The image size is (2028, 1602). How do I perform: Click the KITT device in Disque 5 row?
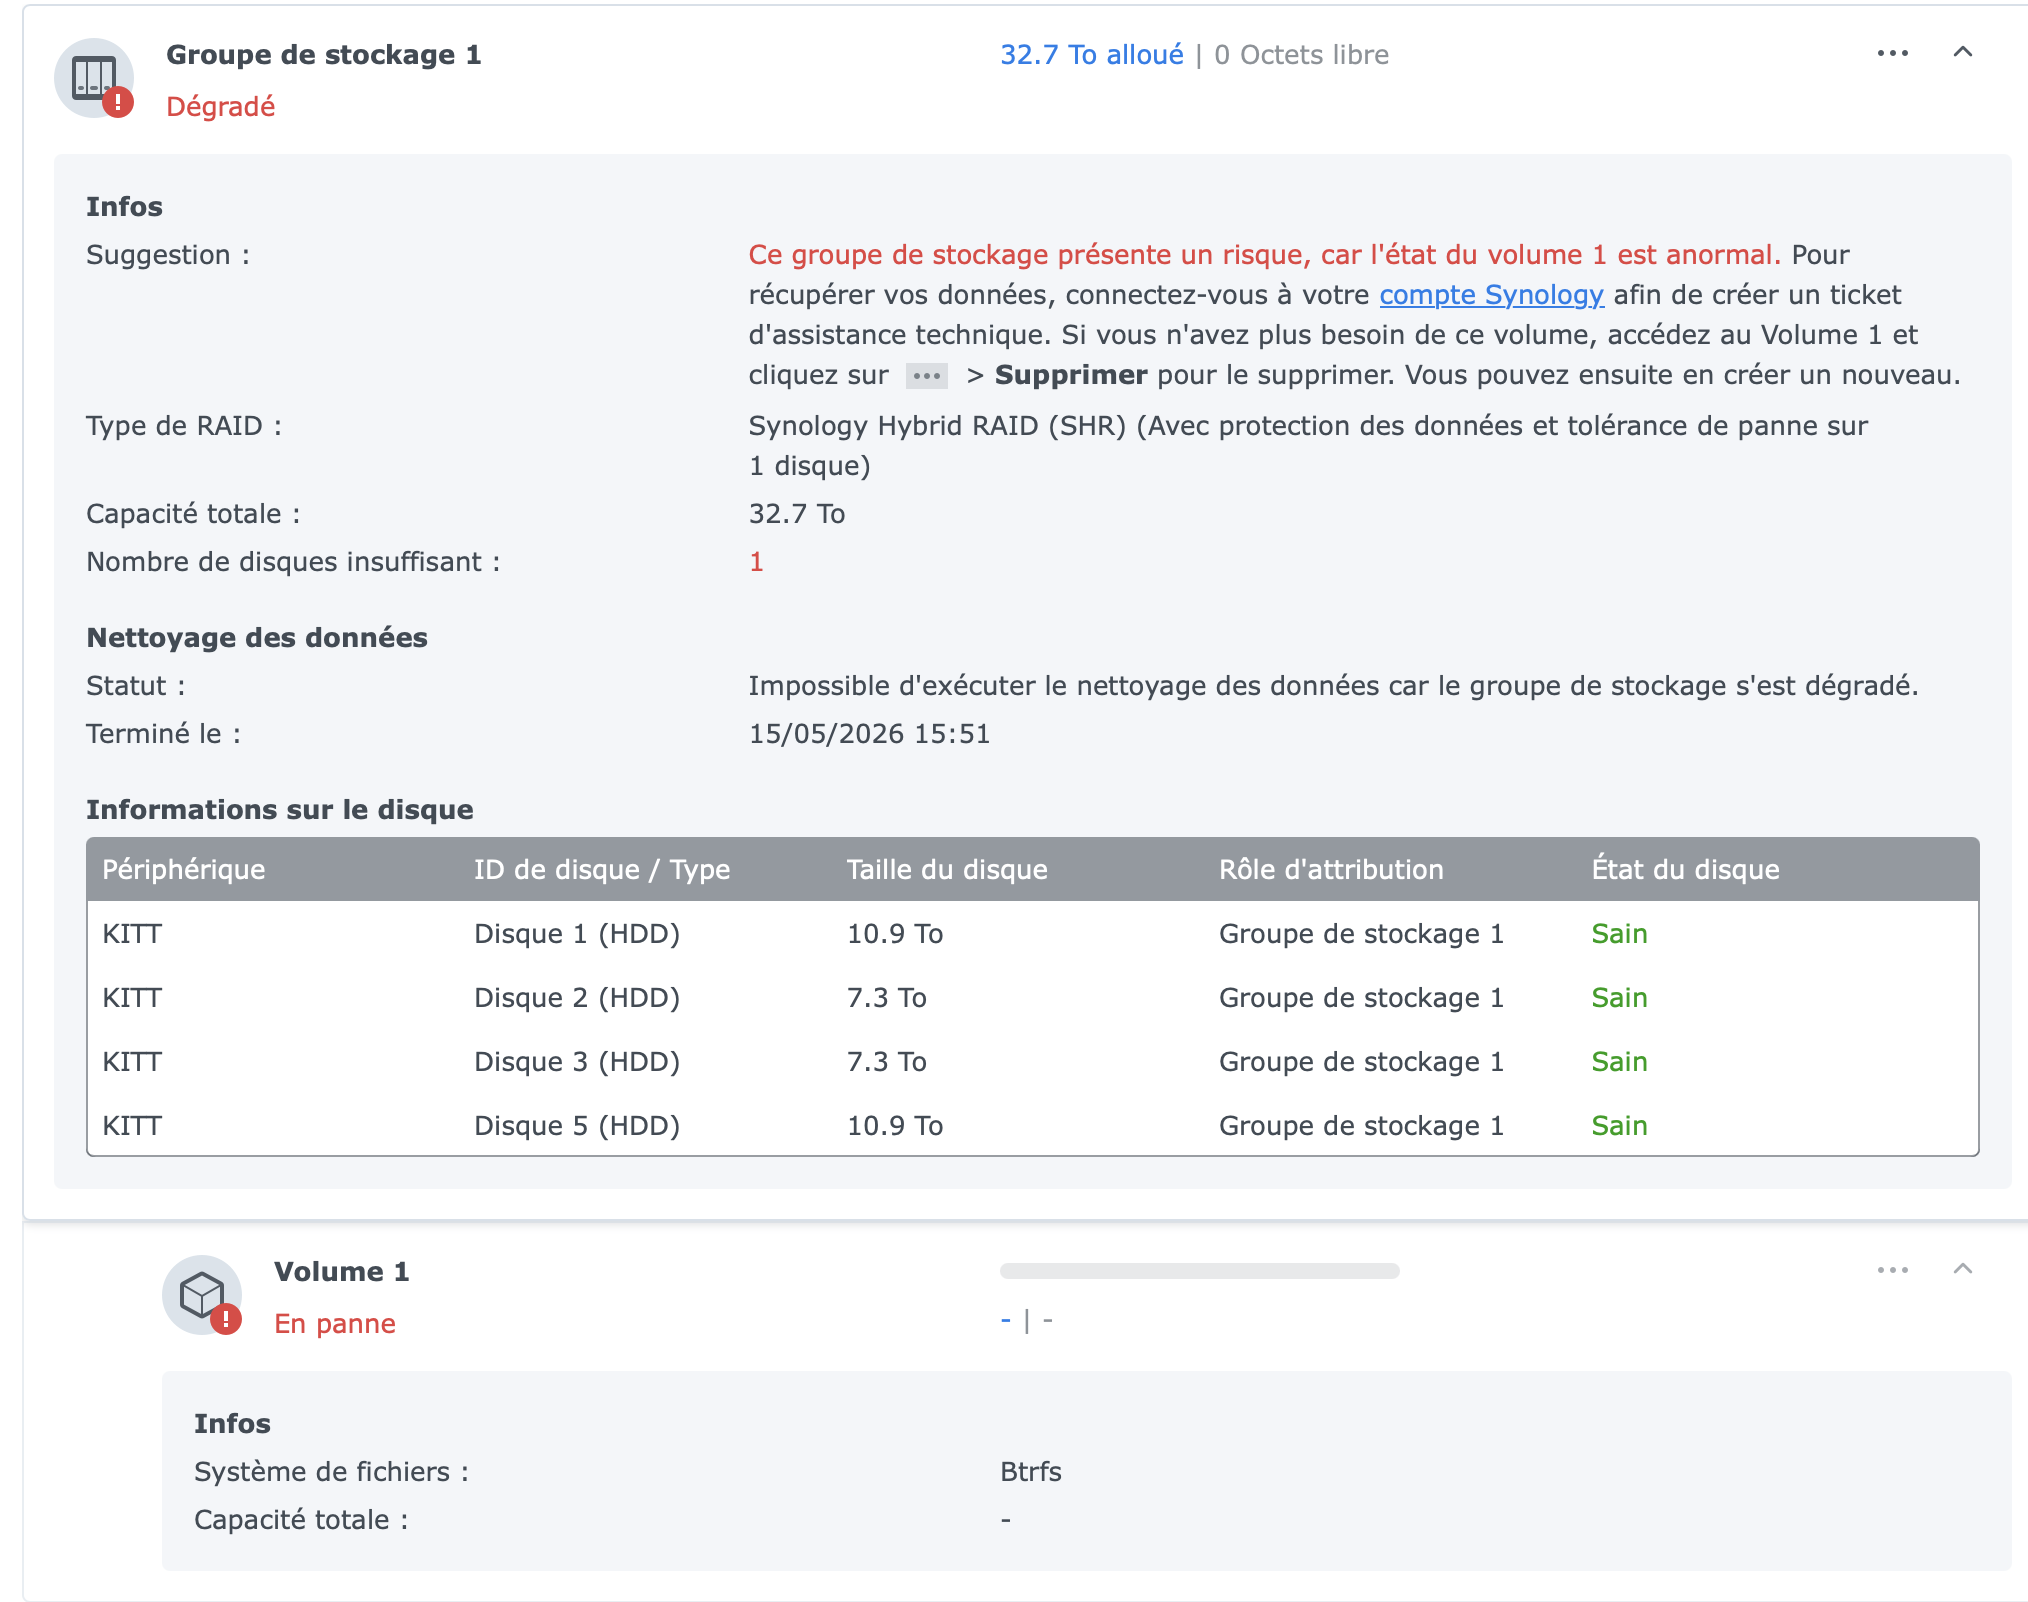click(132, 1126)
